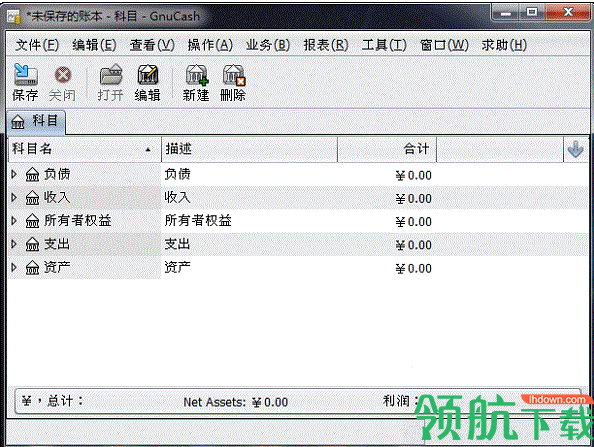Expand the 所有者权益 account tree
This screenshot has height=447, width=594.
(x=14, y=220)
